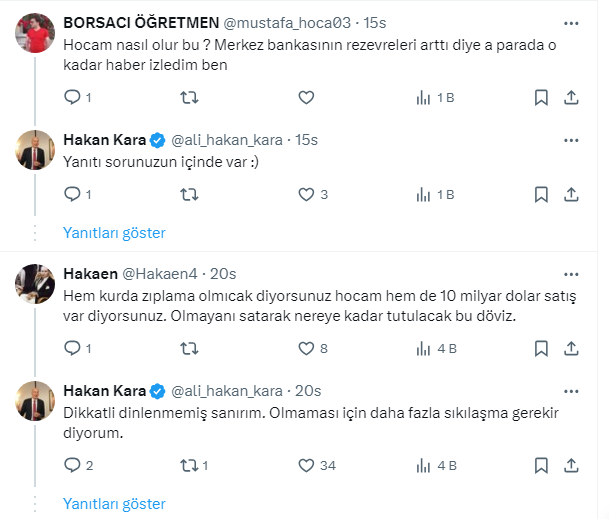Image resolution: width=609 pixels, height=519 pixels.
Task: Open more options on Hakaen's tweet
Action: (570, 272)
